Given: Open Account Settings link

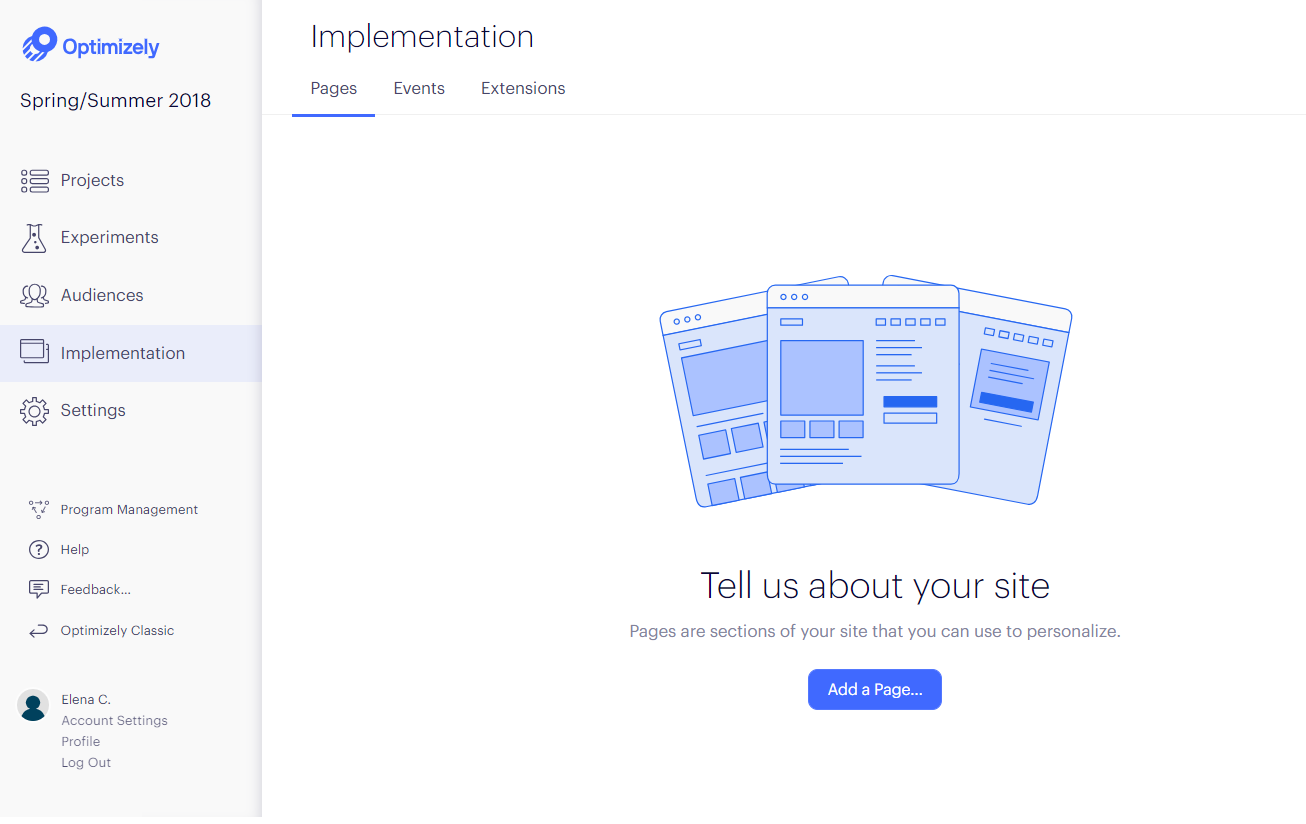Looking at the screenshot, I should click(x=115, y=721).
